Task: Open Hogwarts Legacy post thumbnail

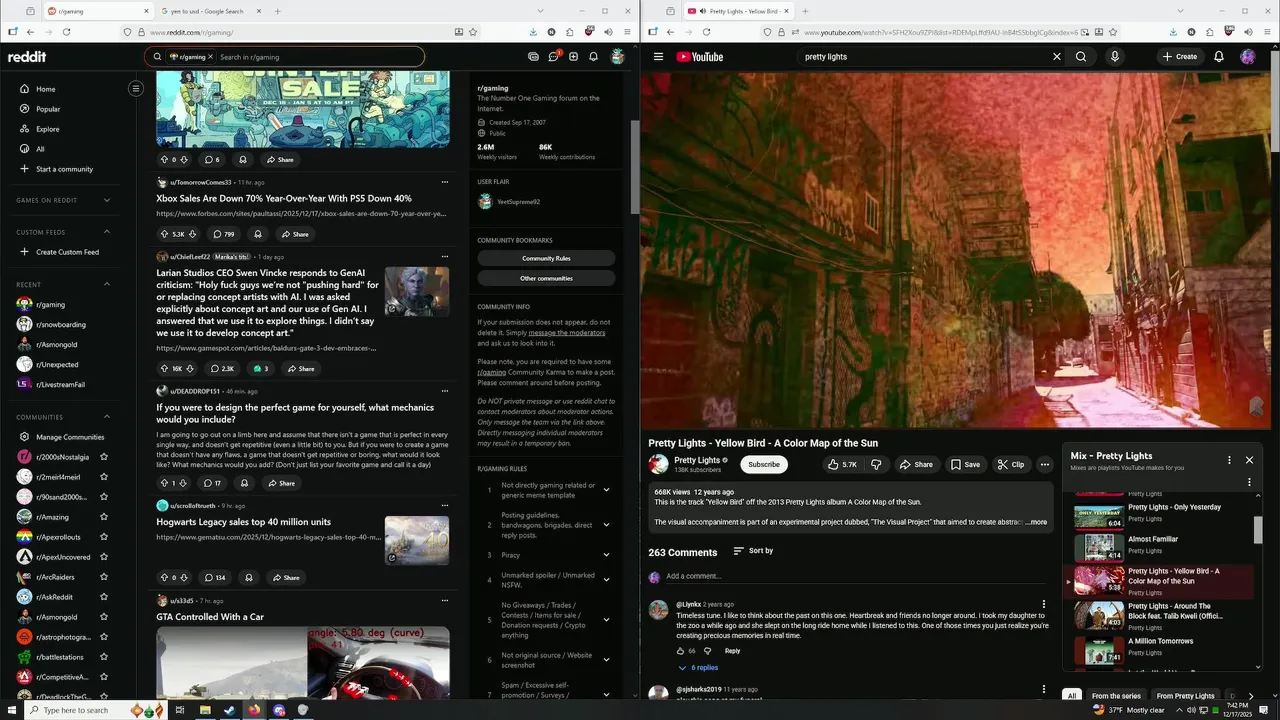Action: tap(417, 540)
